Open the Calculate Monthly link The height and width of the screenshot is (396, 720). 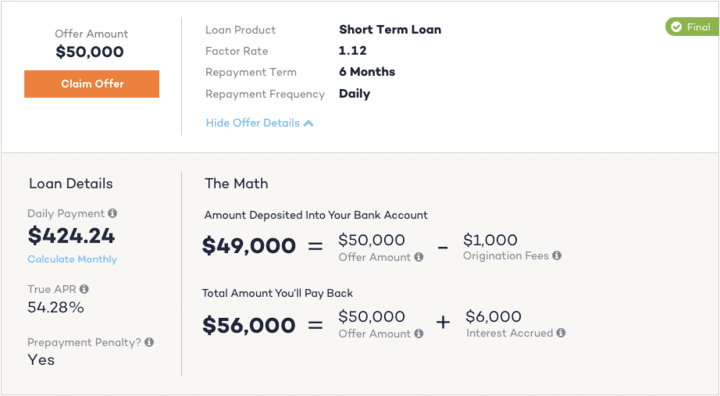pyautogui.click(x=72, y=259)
